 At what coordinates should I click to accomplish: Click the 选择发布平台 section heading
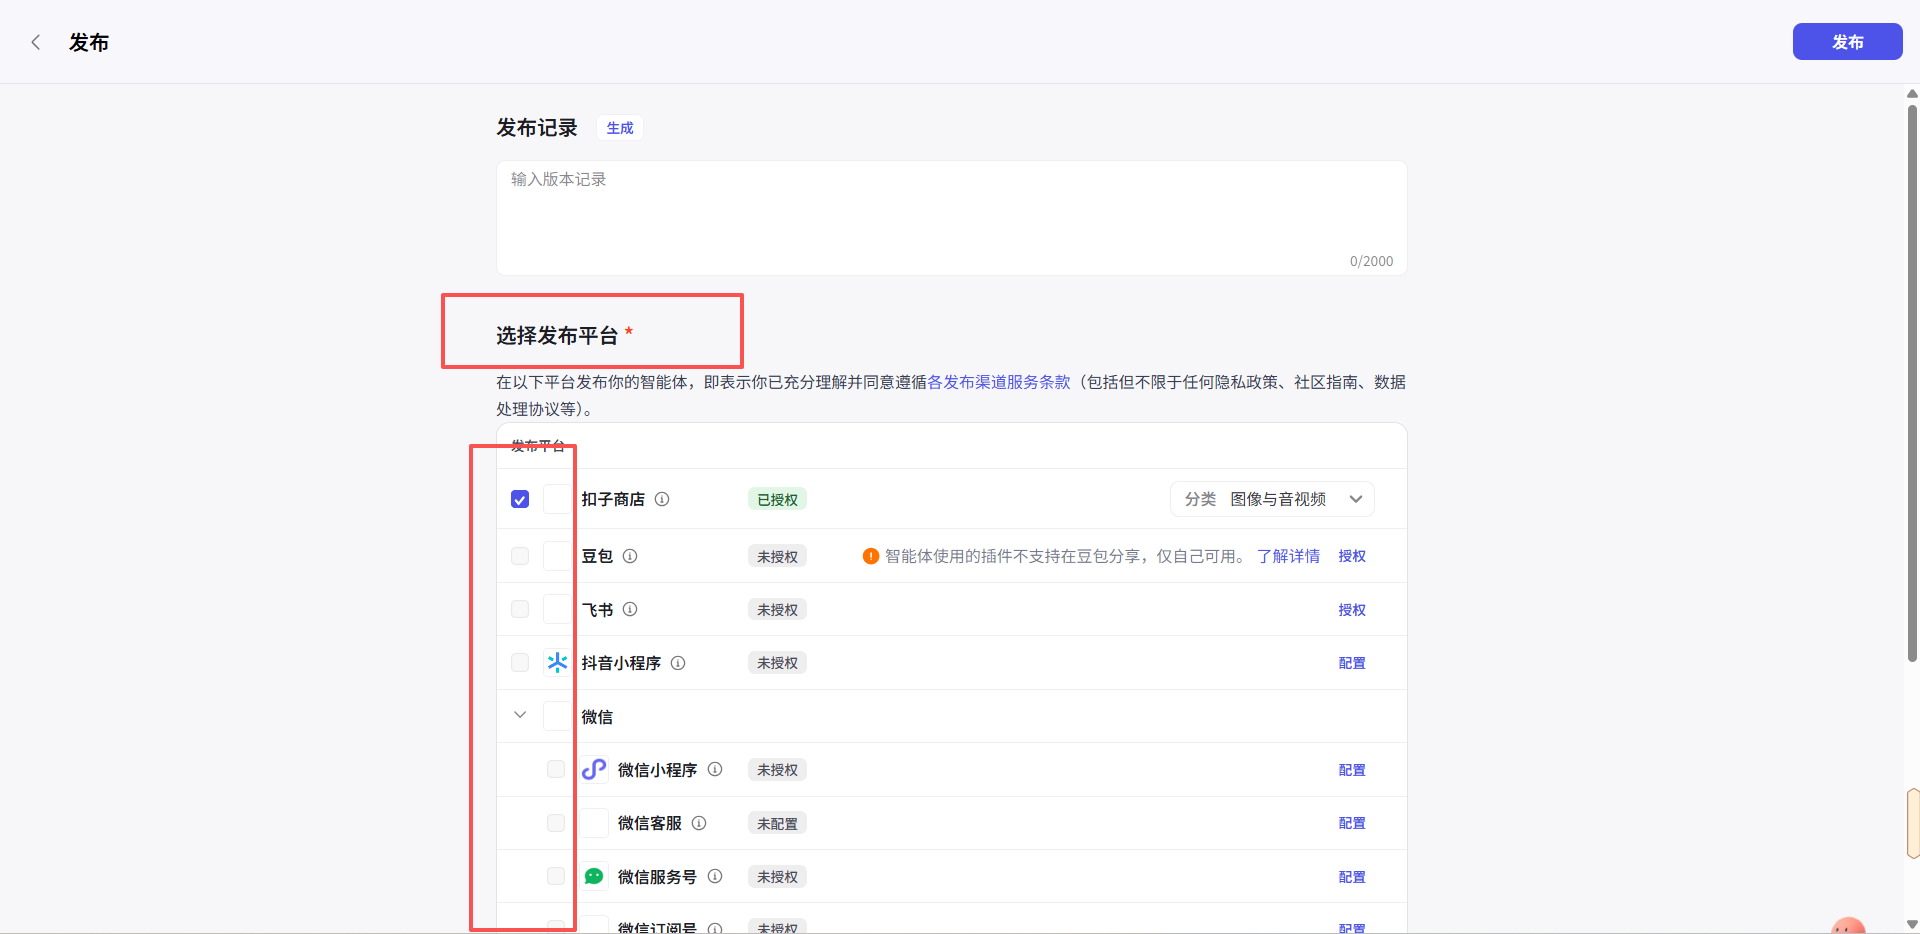pos(557,335)
